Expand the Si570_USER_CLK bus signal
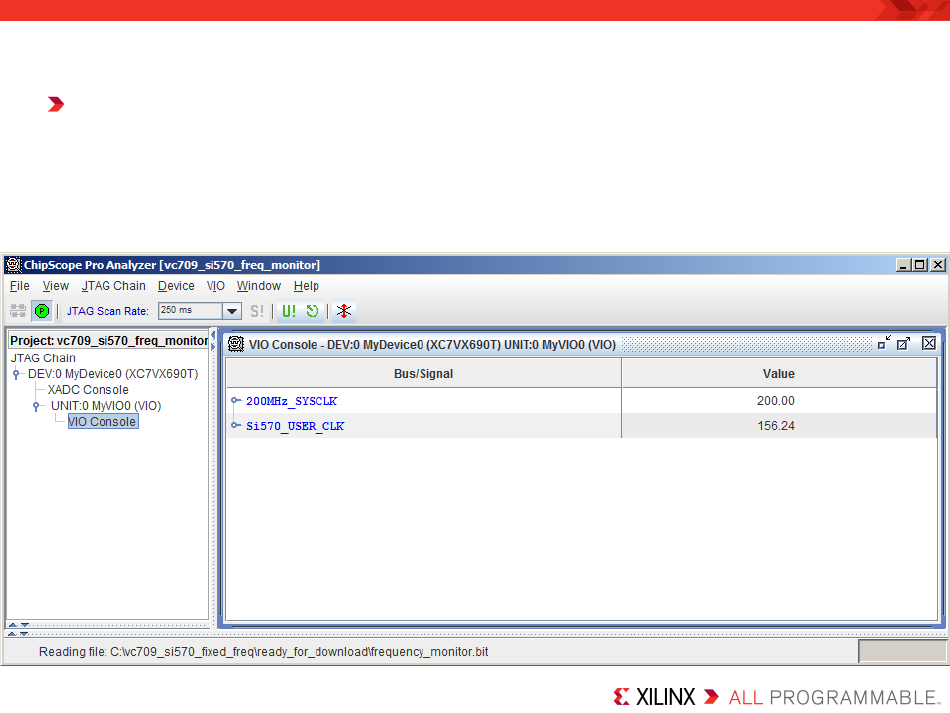Image resolution: width=950 pixels, height=713 pixels. click(236, 425)
